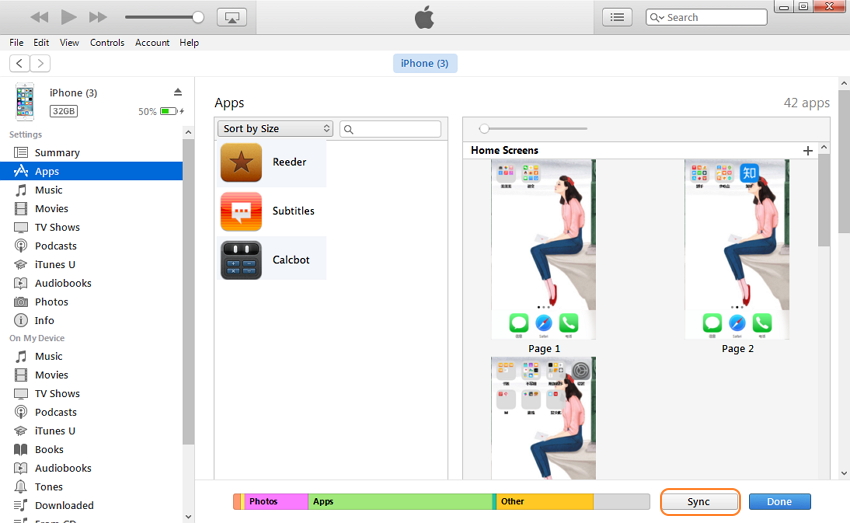
Task: Open the File menu
Action: coord(16,42)
